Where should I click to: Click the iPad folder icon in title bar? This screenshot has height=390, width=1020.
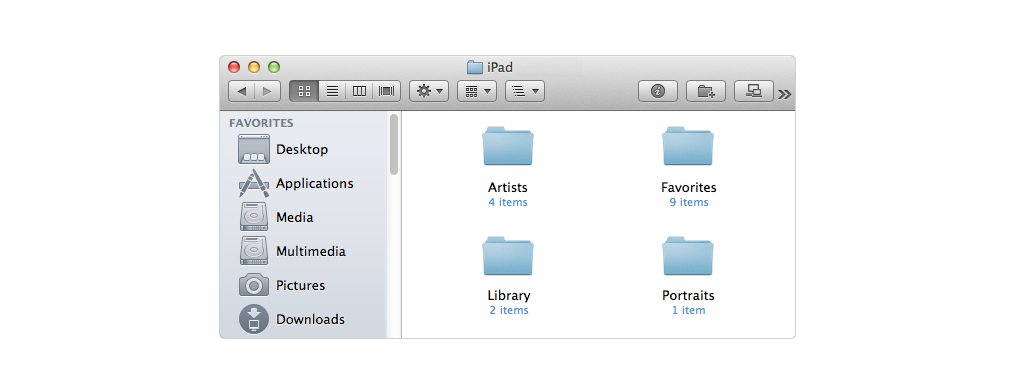click(x=475, y=67)
